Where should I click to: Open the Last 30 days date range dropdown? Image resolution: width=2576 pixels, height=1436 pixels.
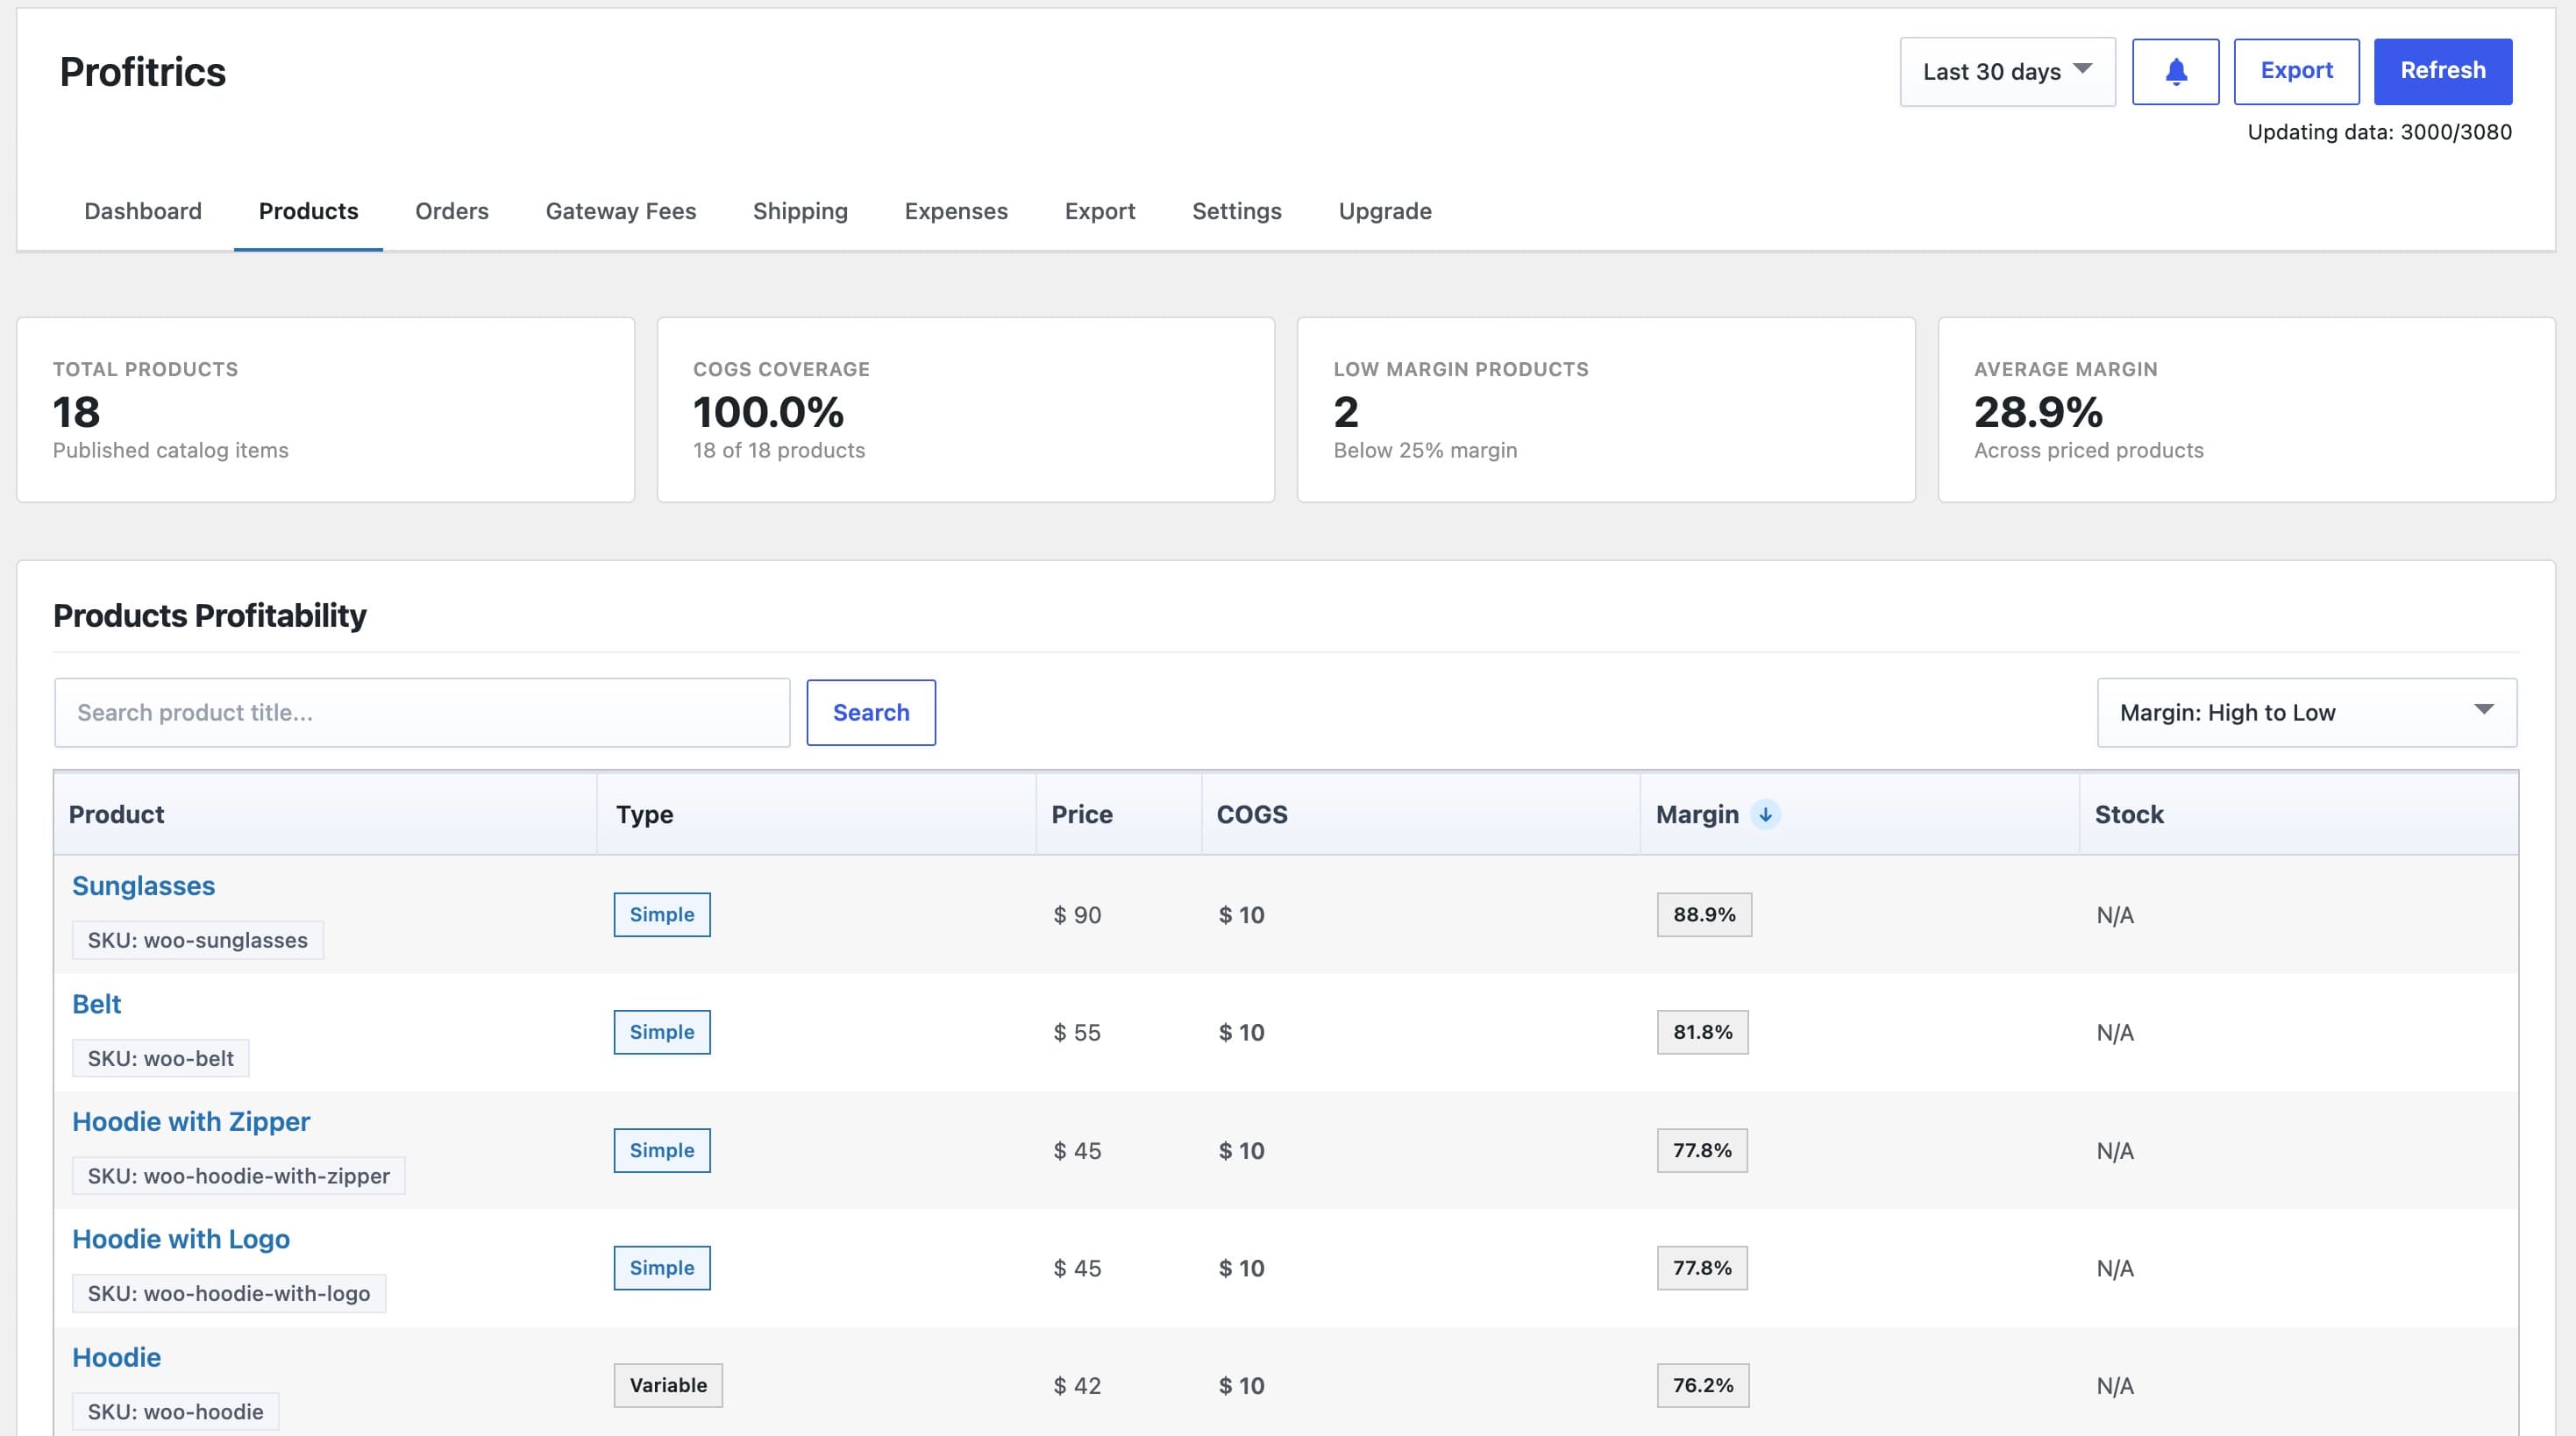tap(2007, 71)
